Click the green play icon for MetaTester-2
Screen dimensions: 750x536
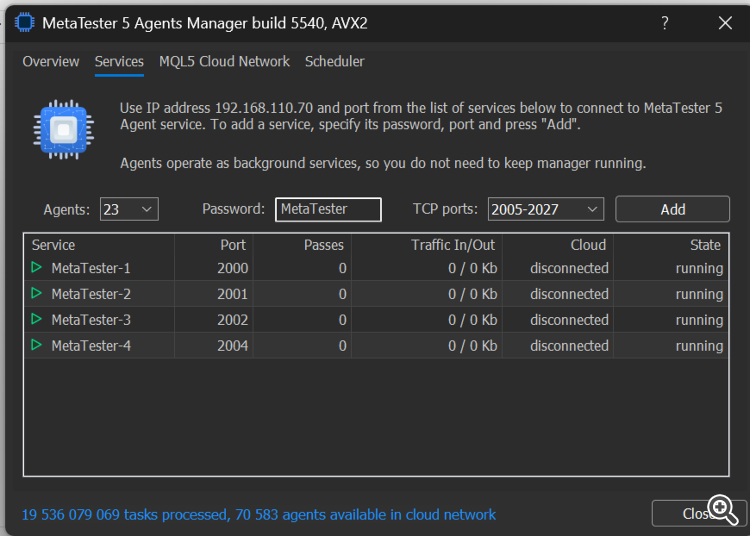(x=37, y=294)
